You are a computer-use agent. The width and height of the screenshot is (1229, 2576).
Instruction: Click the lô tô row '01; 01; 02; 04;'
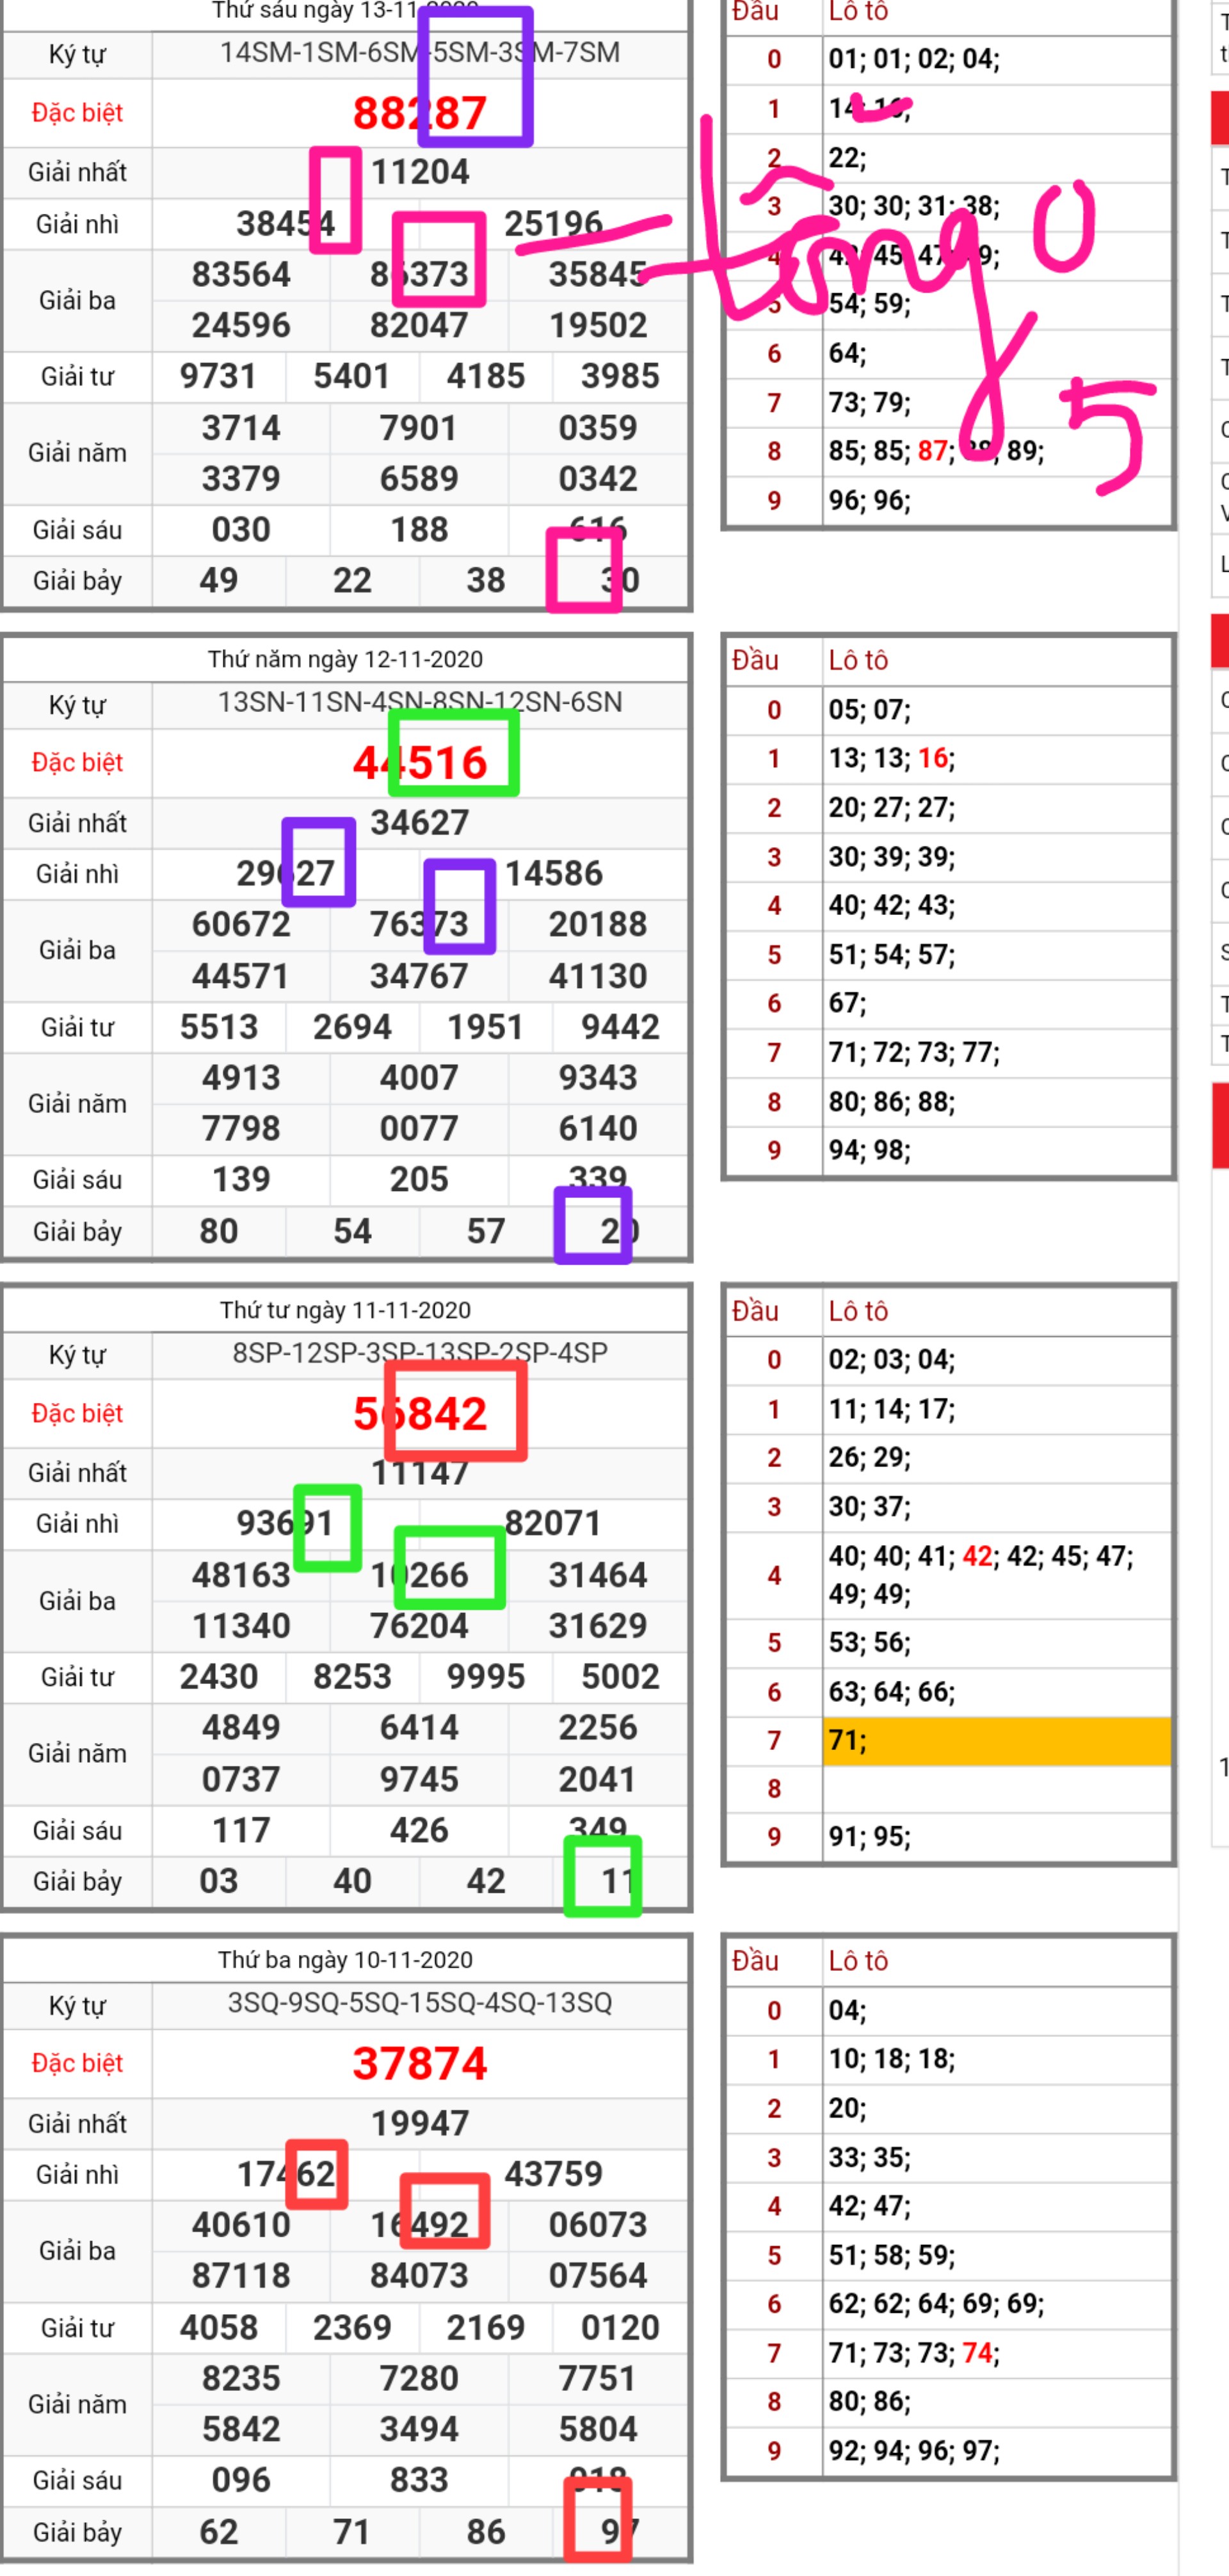(996, 60)
